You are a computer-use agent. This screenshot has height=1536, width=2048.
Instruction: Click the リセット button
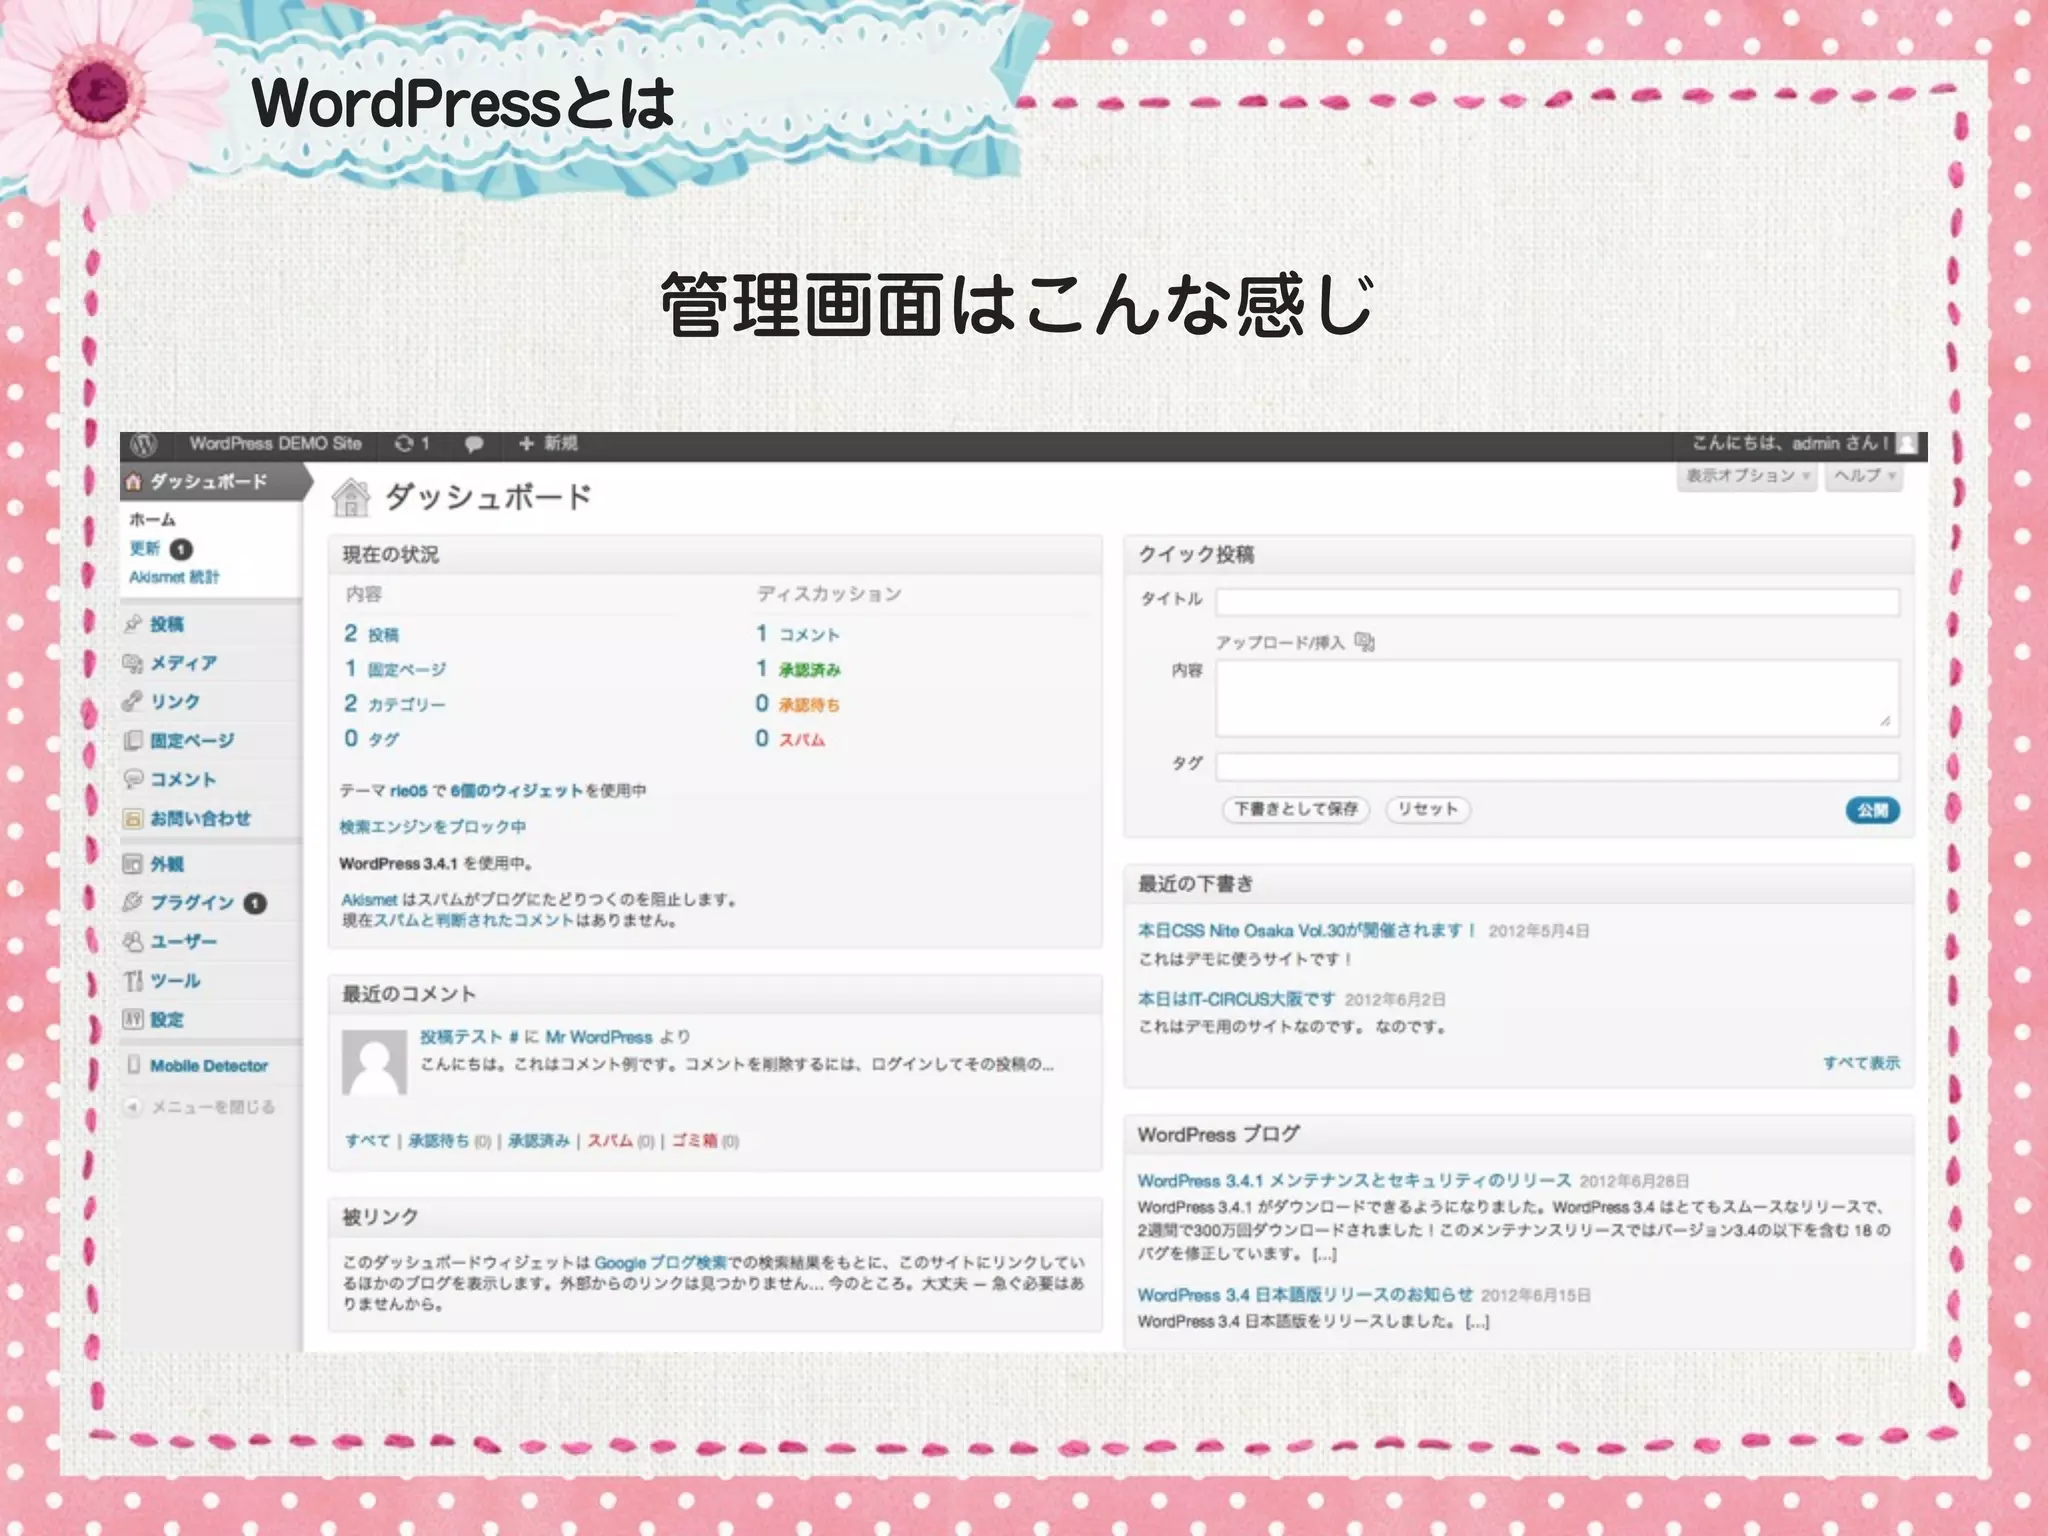(x=1428, y=809)
